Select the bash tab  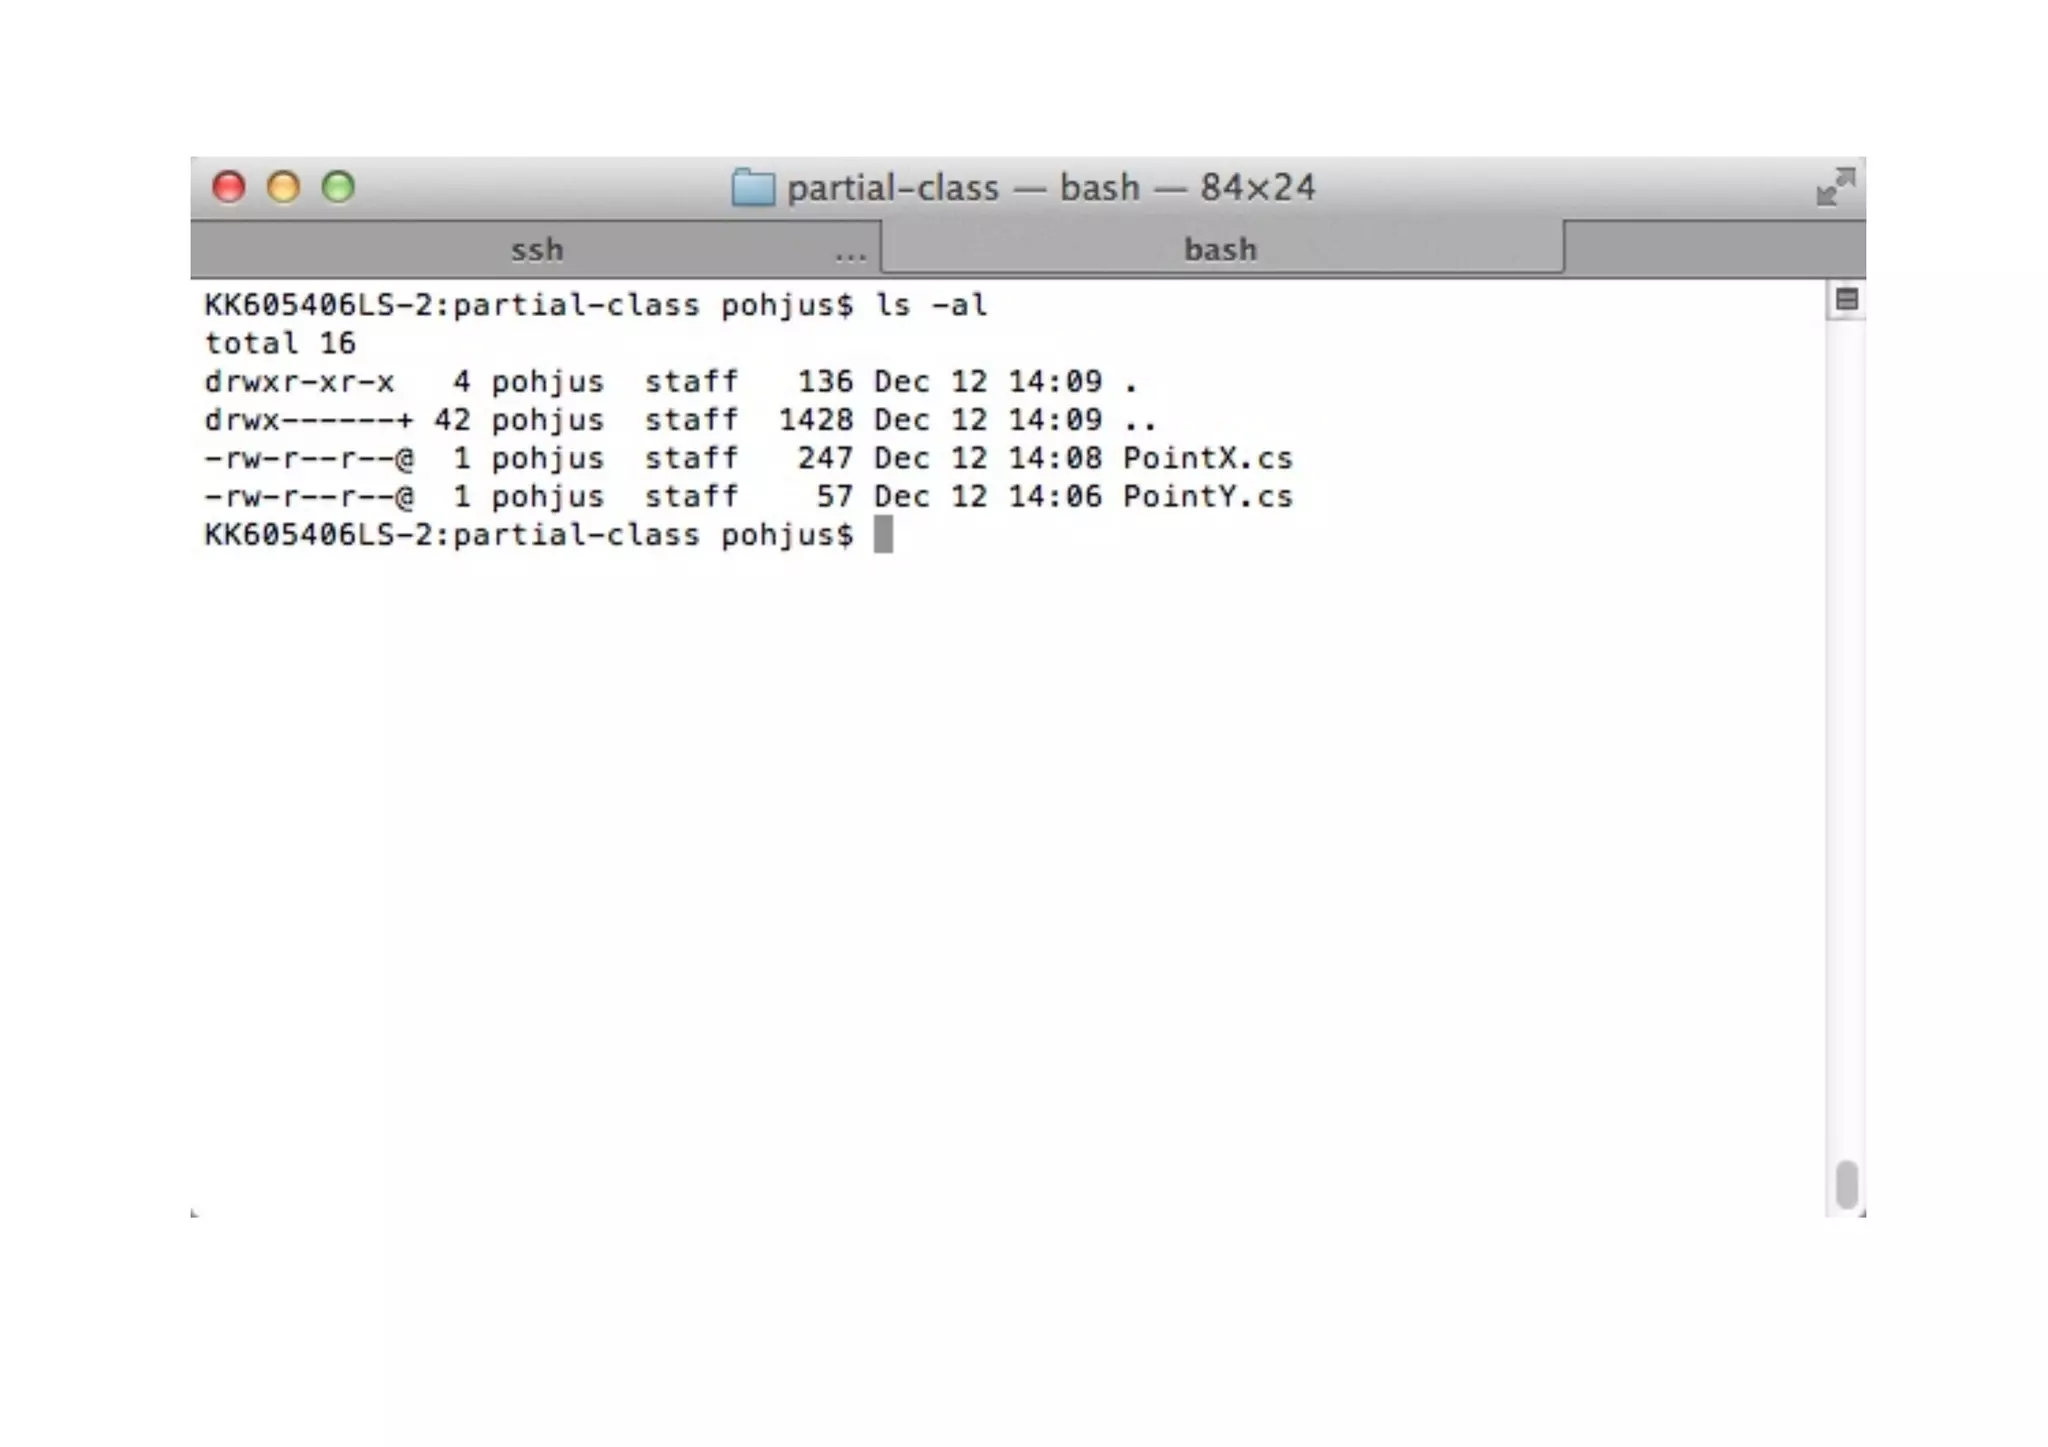(x=1220, y=249)
